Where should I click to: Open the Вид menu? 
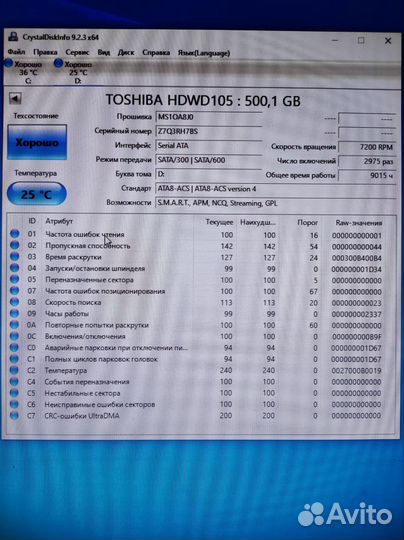(103, 52)
